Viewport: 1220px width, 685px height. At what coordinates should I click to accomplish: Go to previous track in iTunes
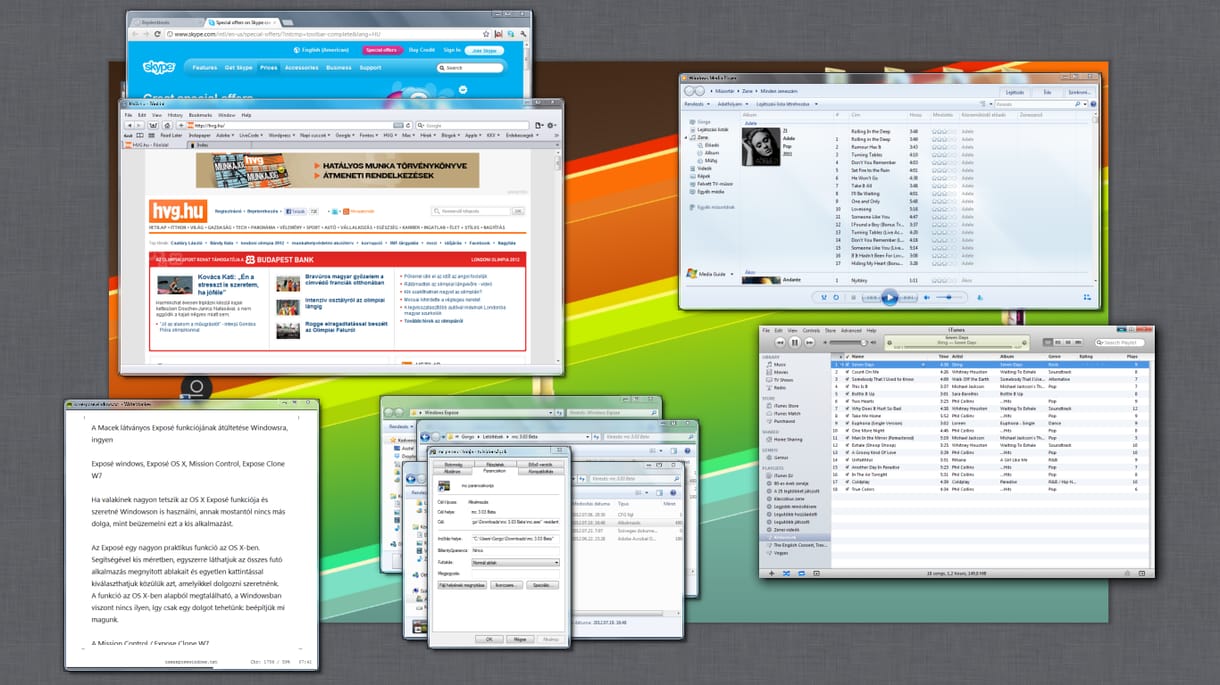click(x=780, y=342)
